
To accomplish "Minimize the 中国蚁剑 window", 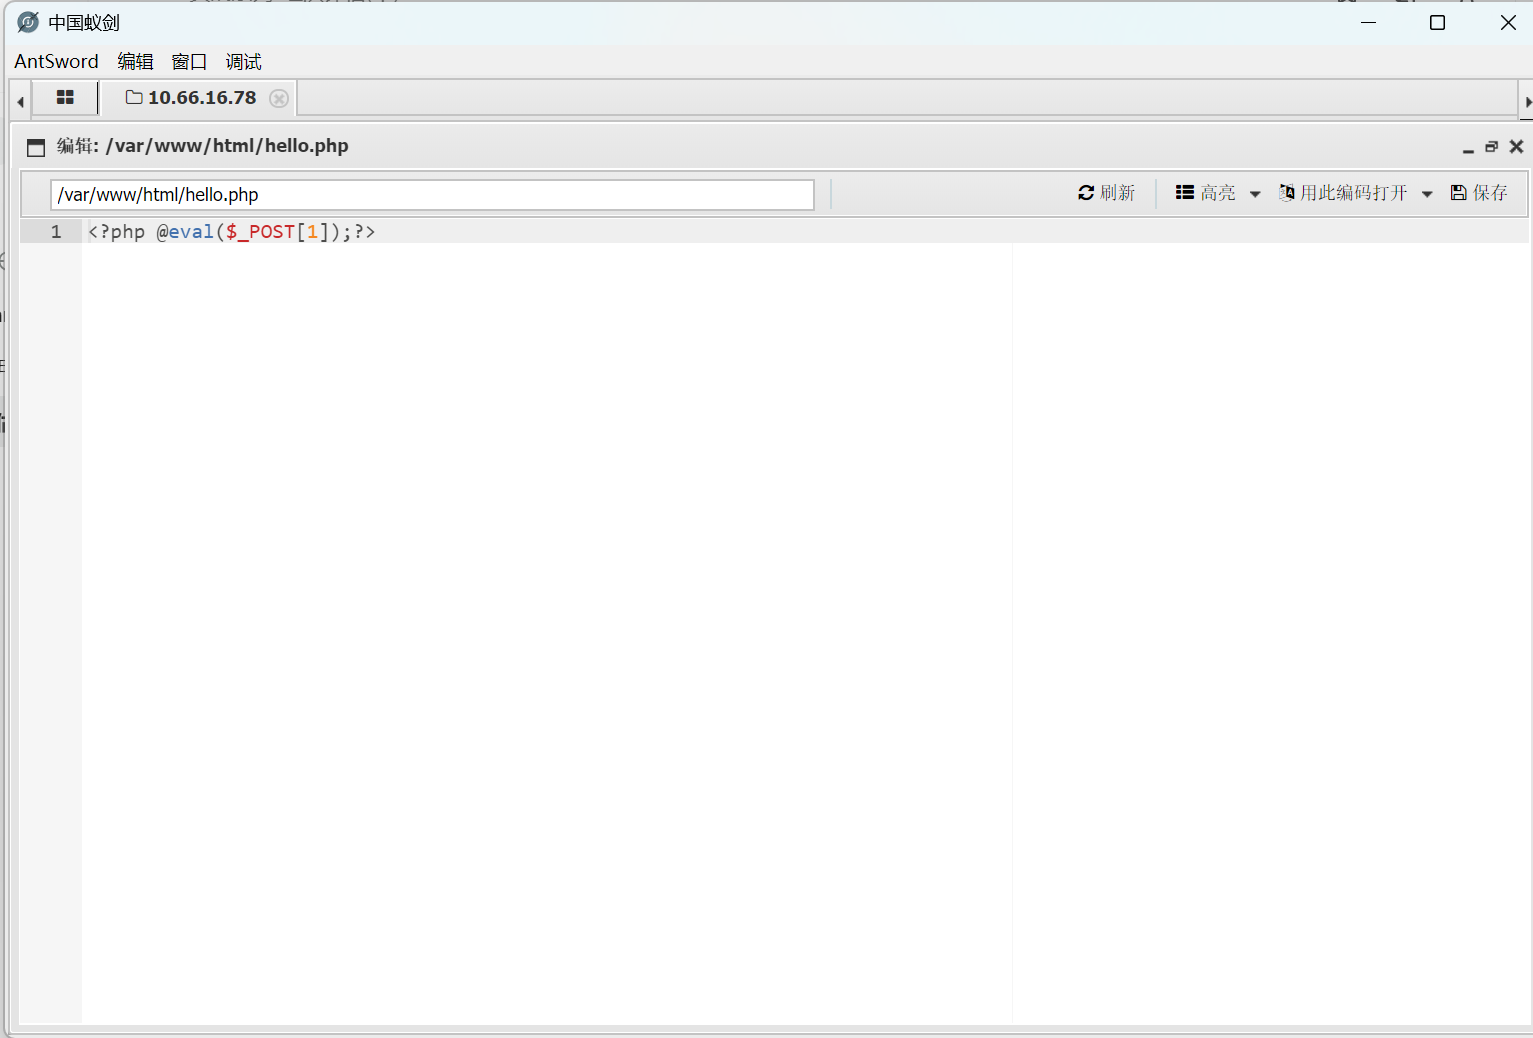I will (x=1369, y=22).
